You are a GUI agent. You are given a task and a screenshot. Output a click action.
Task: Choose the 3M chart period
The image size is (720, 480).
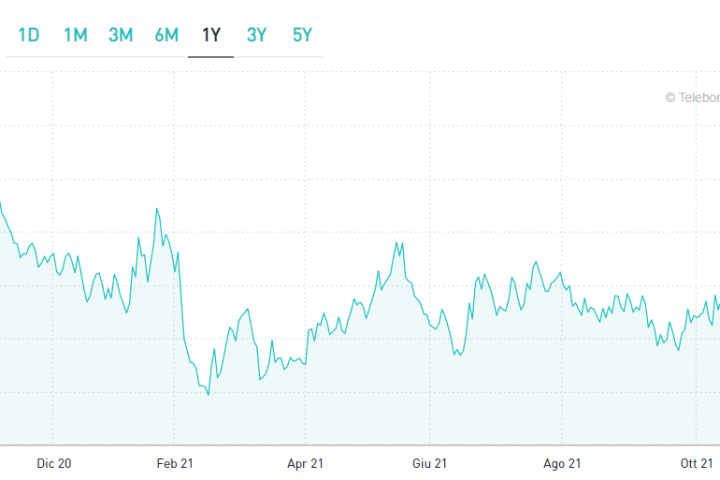pyautogui.click(x=120, y=35)
